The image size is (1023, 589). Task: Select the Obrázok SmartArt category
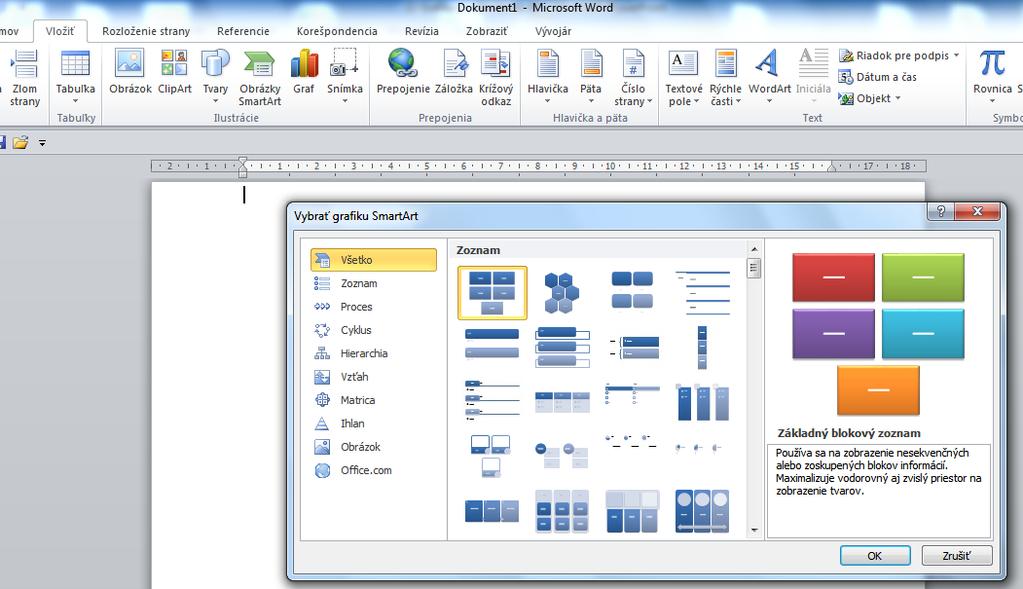click(373, 447)
